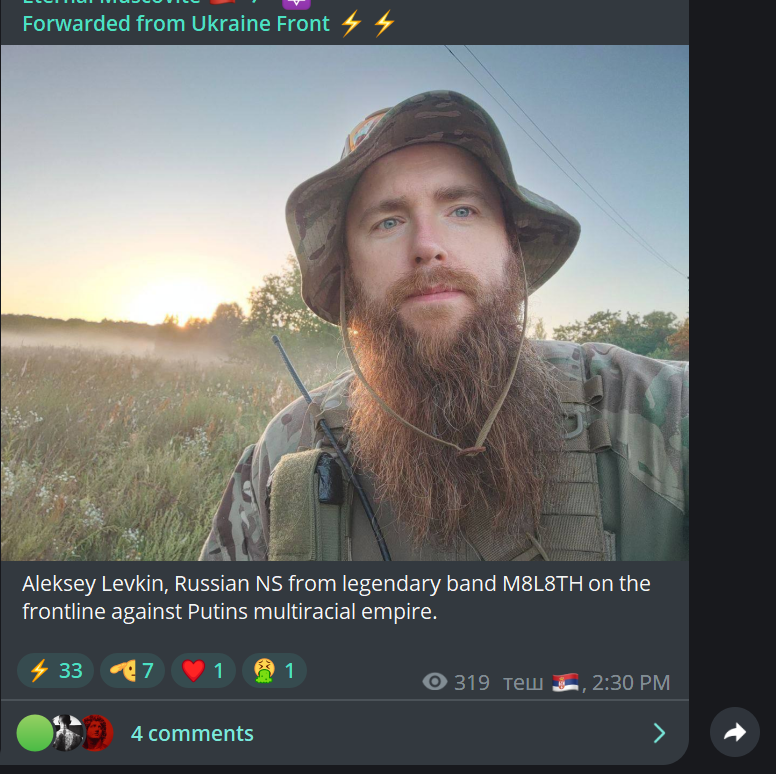Click the Serbian flag emoji in signature
Image resolution: width=776 pixels, height=774 pixels.
(x=565, y=682)
